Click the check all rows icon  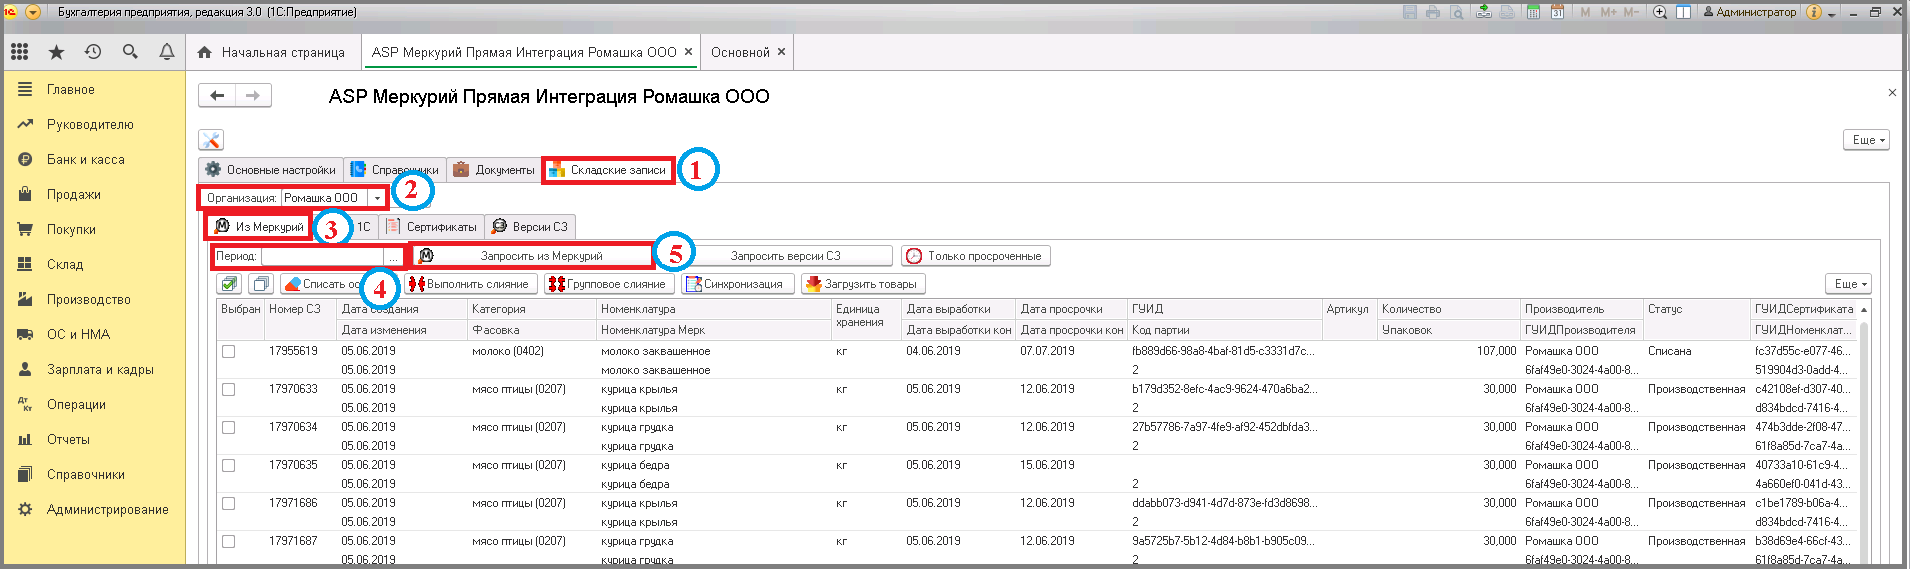(x=230, y=284)
